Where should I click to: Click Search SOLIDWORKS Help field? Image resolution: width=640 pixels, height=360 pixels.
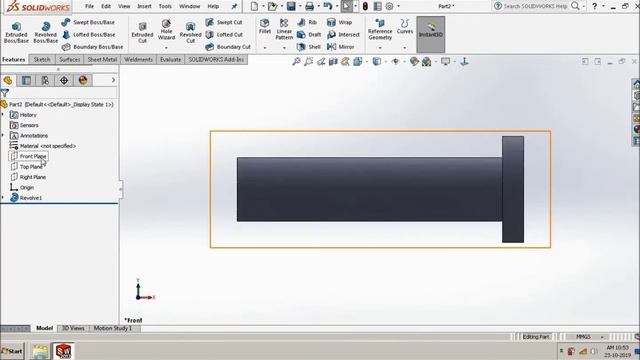coord(535,6)
